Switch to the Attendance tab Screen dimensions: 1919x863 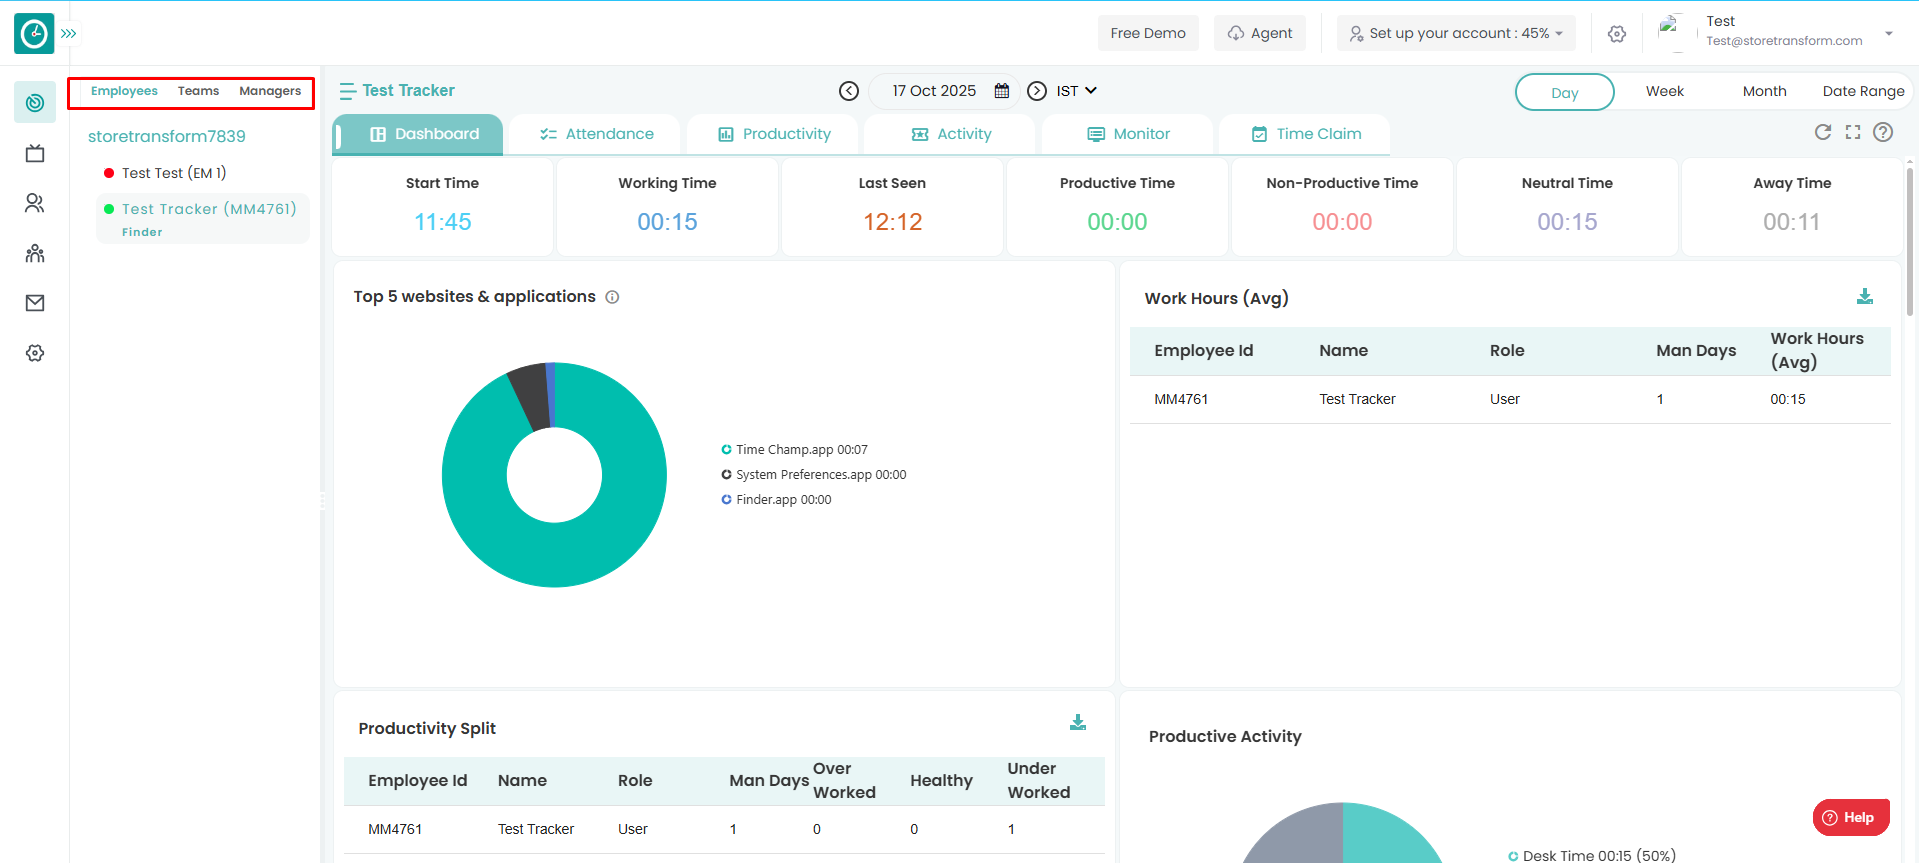coord(596,134)
